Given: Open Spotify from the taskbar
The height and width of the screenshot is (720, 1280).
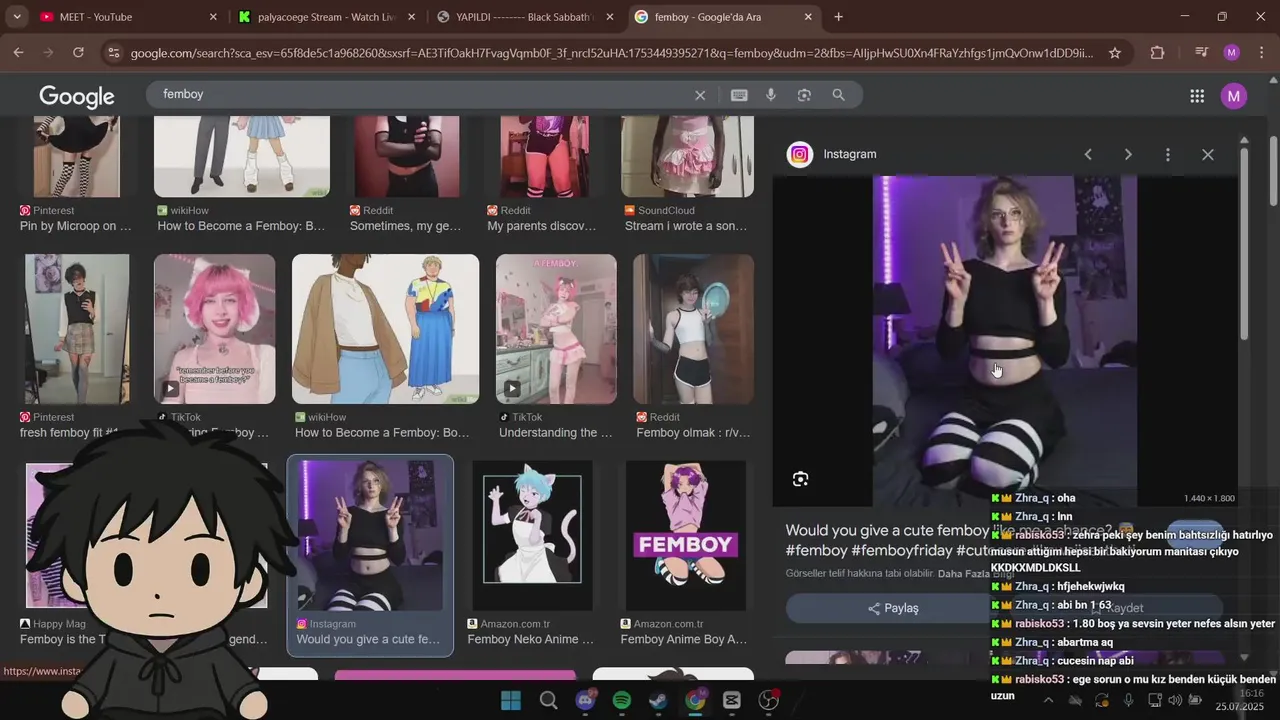Looking at the screenshot, I should [x=621, y=700].
